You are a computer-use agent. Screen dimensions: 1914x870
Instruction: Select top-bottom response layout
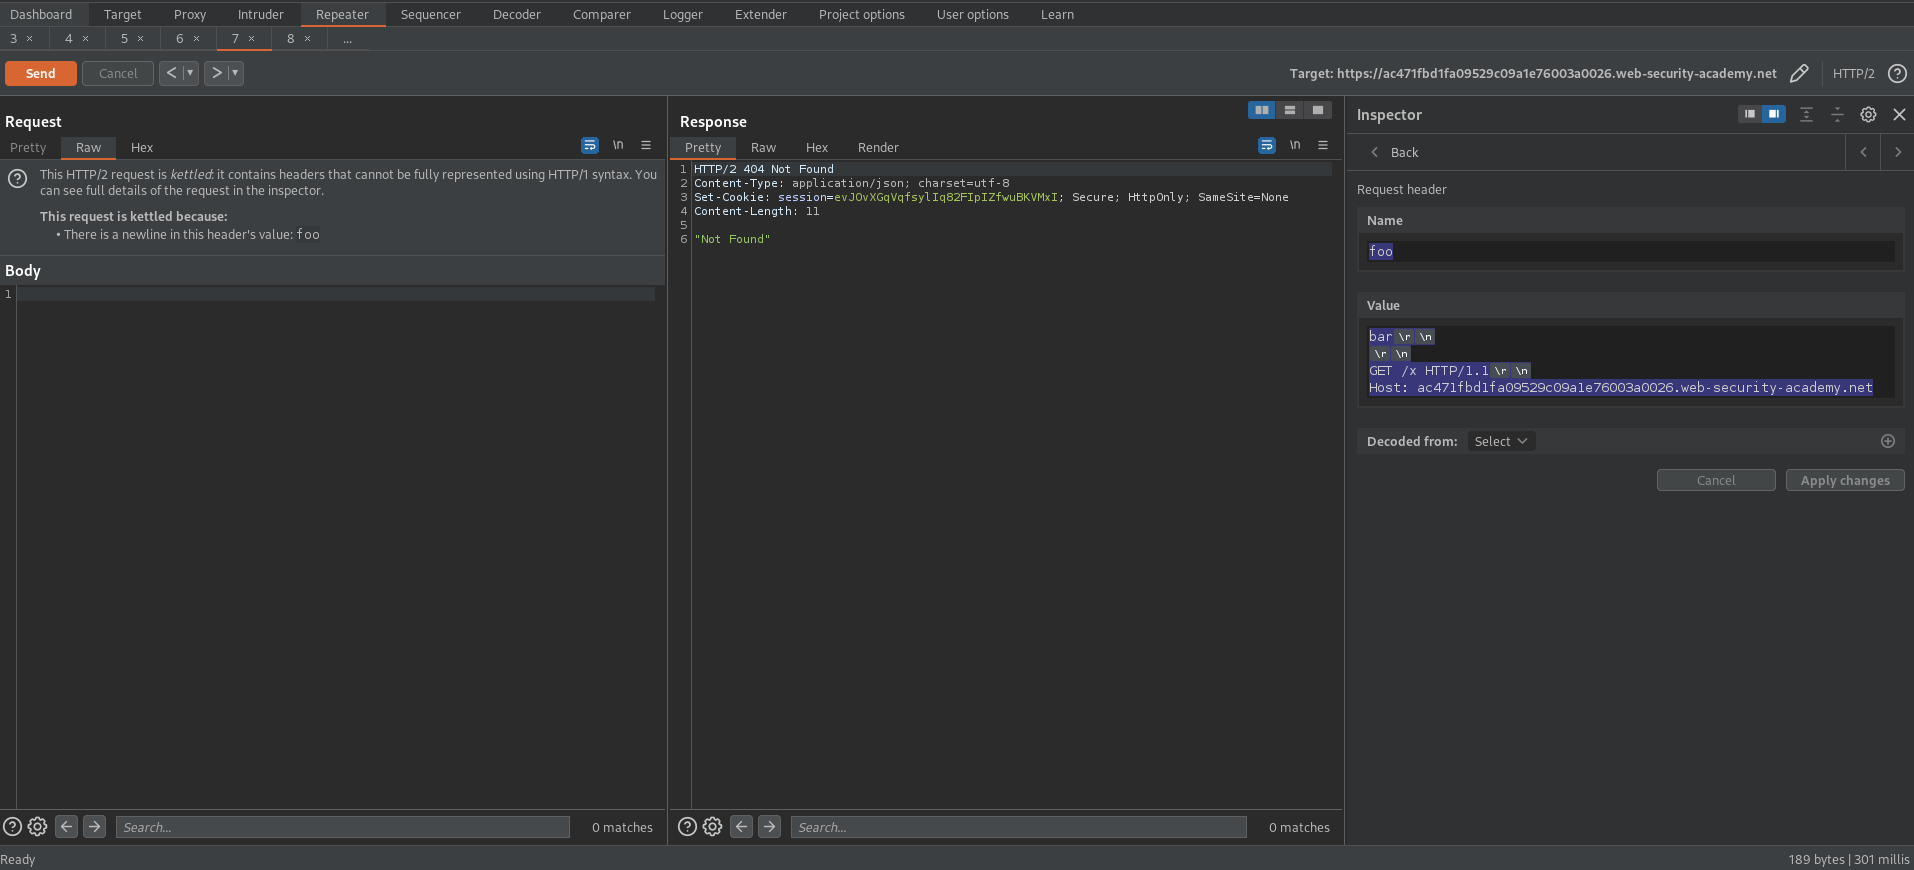pos(1290,110)
